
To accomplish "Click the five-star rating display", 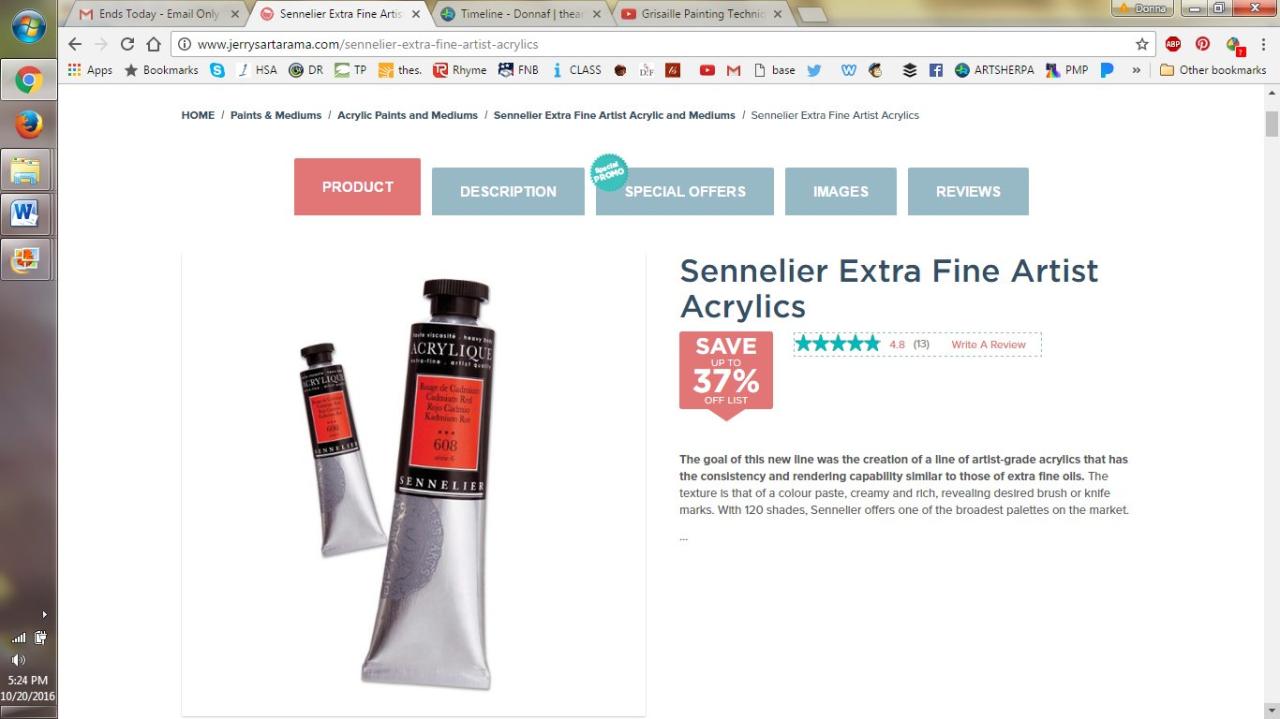I will (x=838, y=344).
